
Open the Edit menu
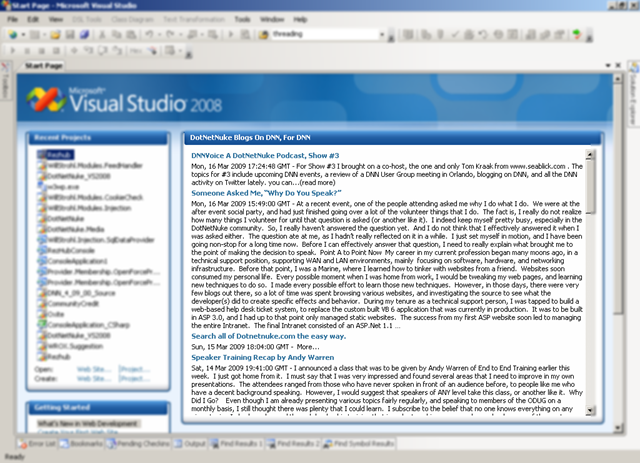(33, 19)
